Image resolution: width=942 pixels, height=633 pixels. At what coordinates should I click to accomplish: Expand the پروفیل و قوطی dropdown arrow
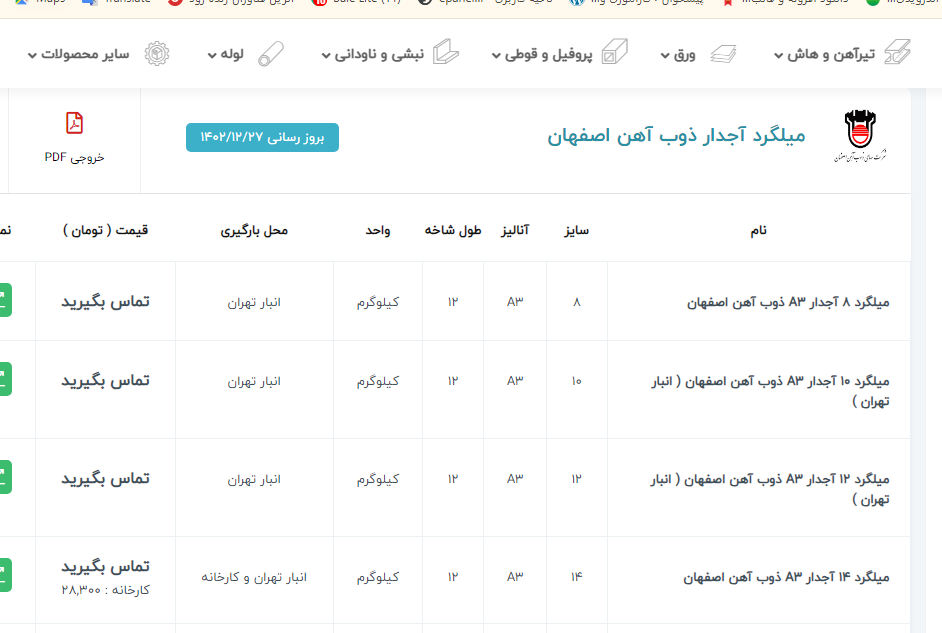tap(496, 56)
